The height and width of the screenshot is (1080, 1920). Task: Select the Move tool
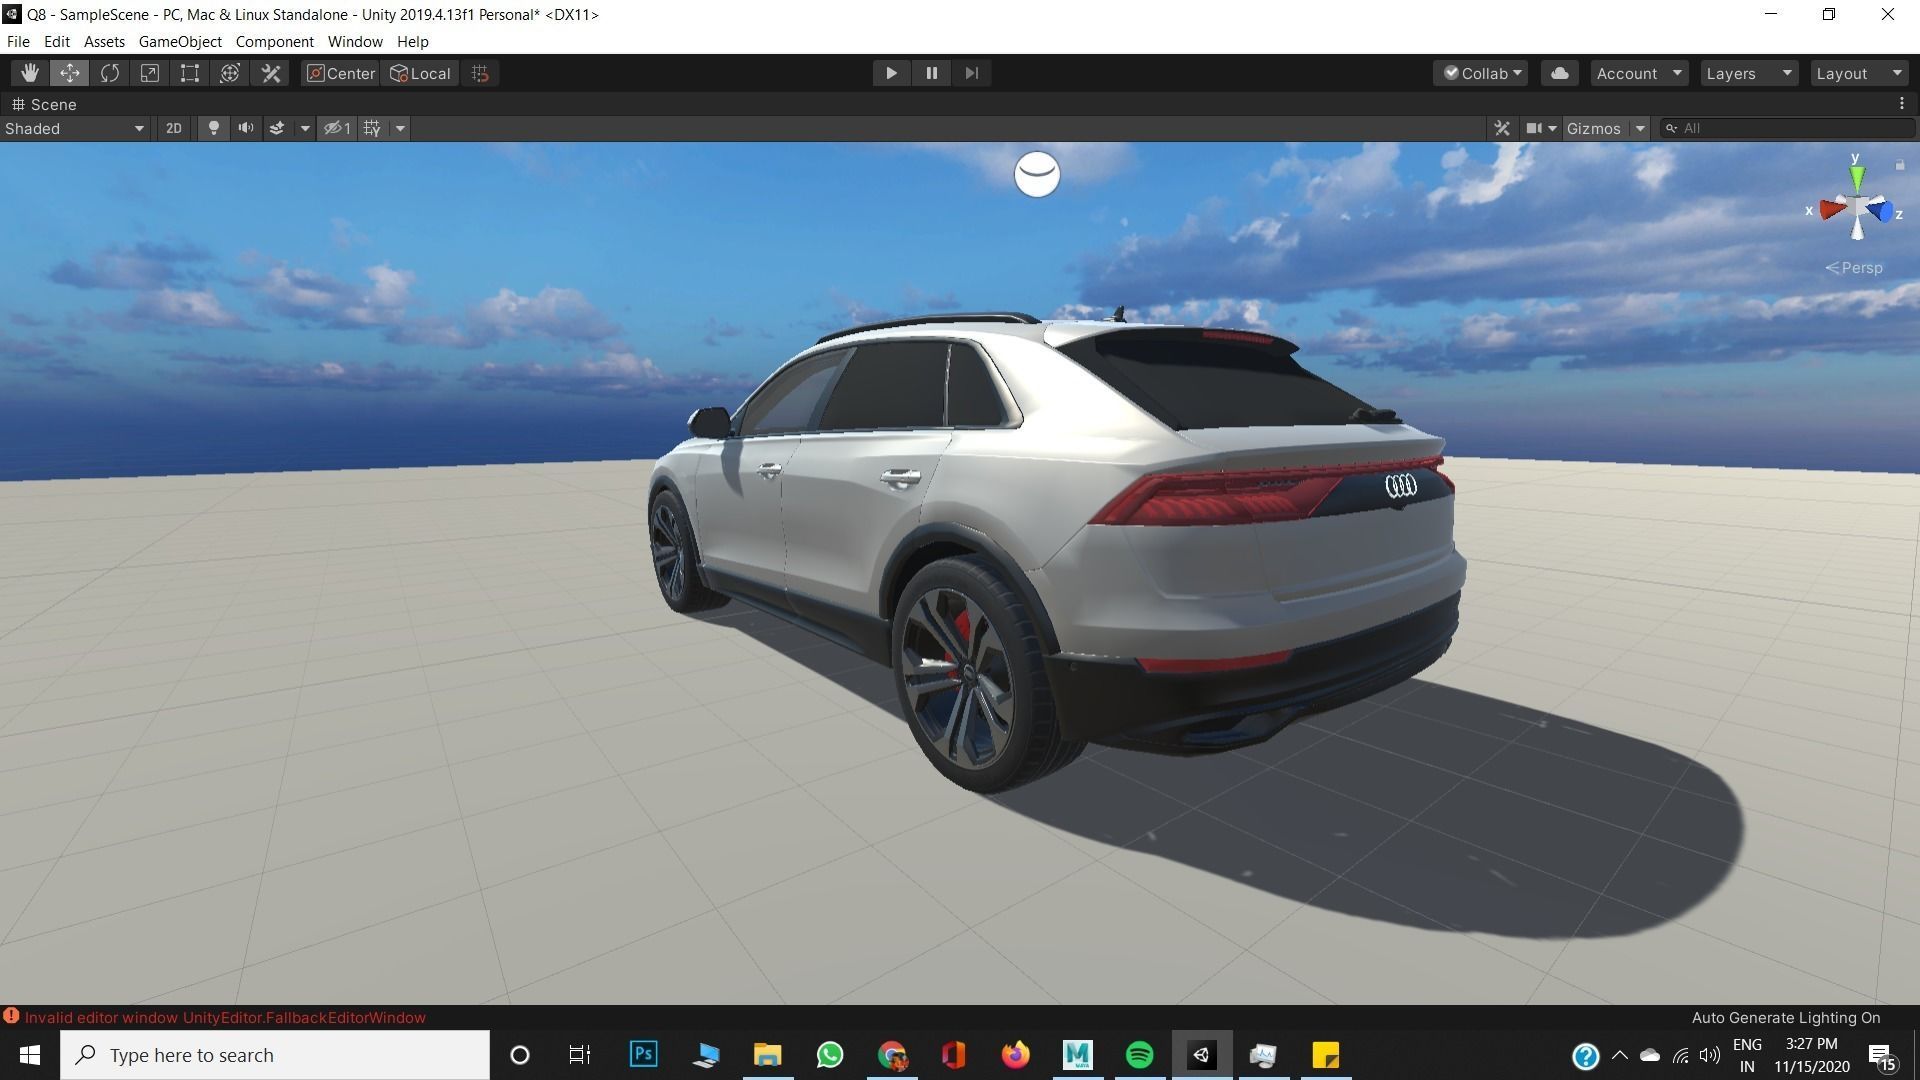pos(69,72)
